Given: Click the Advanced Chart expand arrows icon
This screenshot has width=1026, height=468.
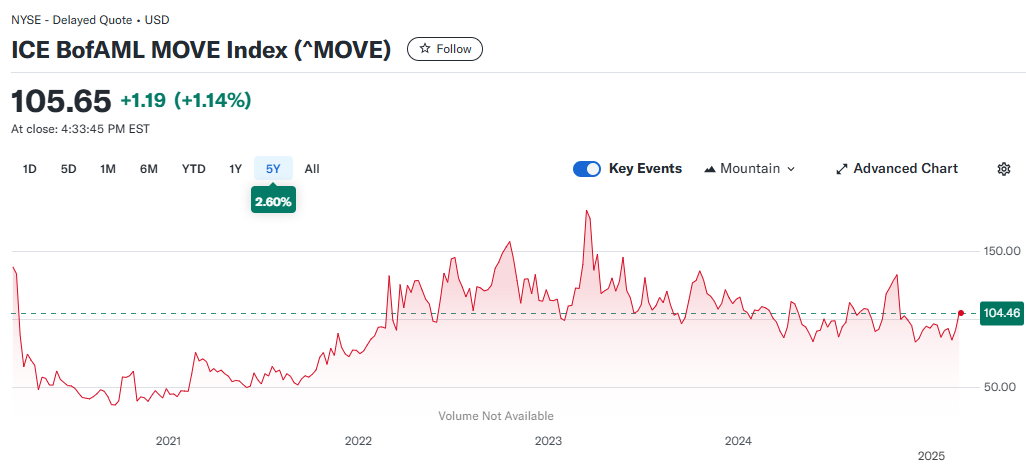Looking at the screenshot, I should (842, 169).
